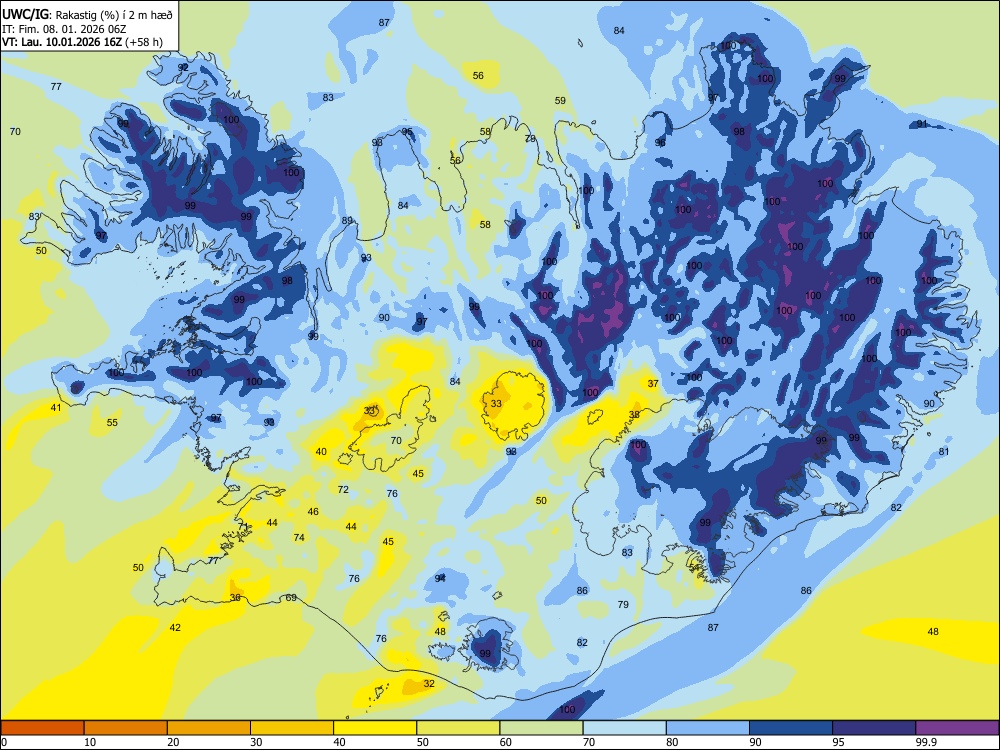Image resolution: width=1000 pixels, height=750 pixels.
Task: Click the map value '40'
Action: coord(321,452)
